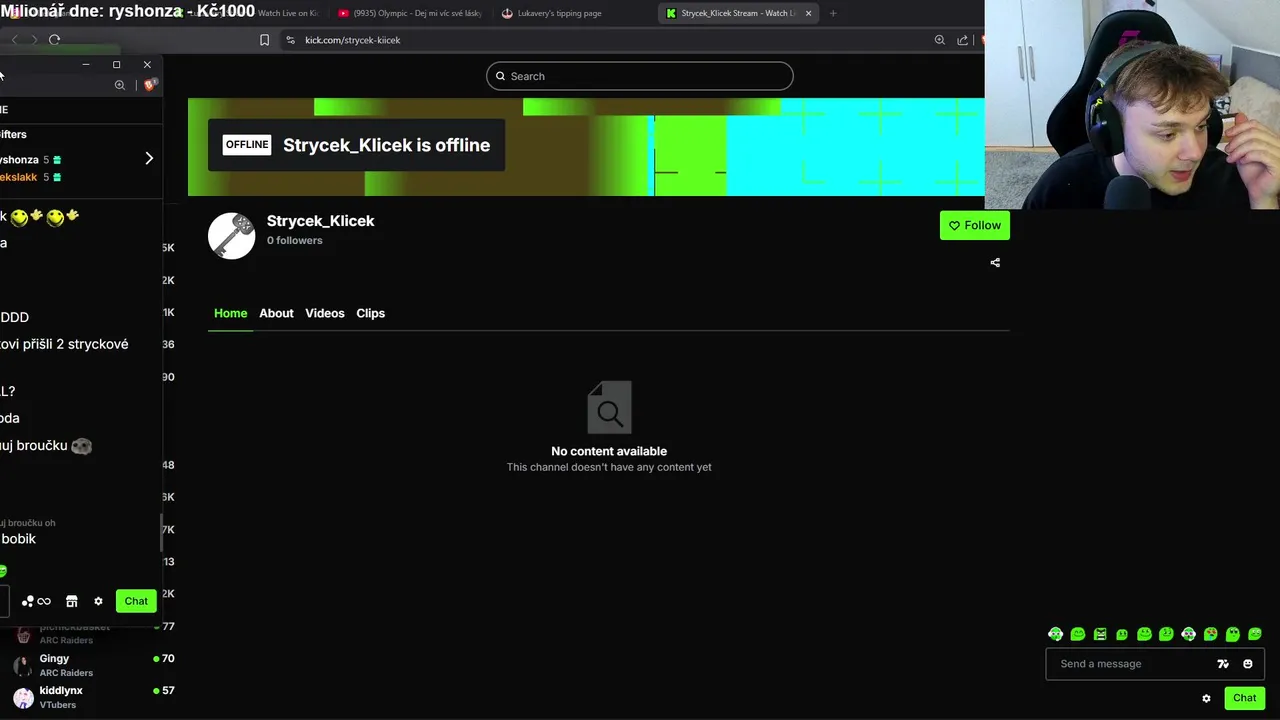Open Gingy's avatar in sidebar
This screenshot has height=720, width=1280.
[x=23, y=665]
